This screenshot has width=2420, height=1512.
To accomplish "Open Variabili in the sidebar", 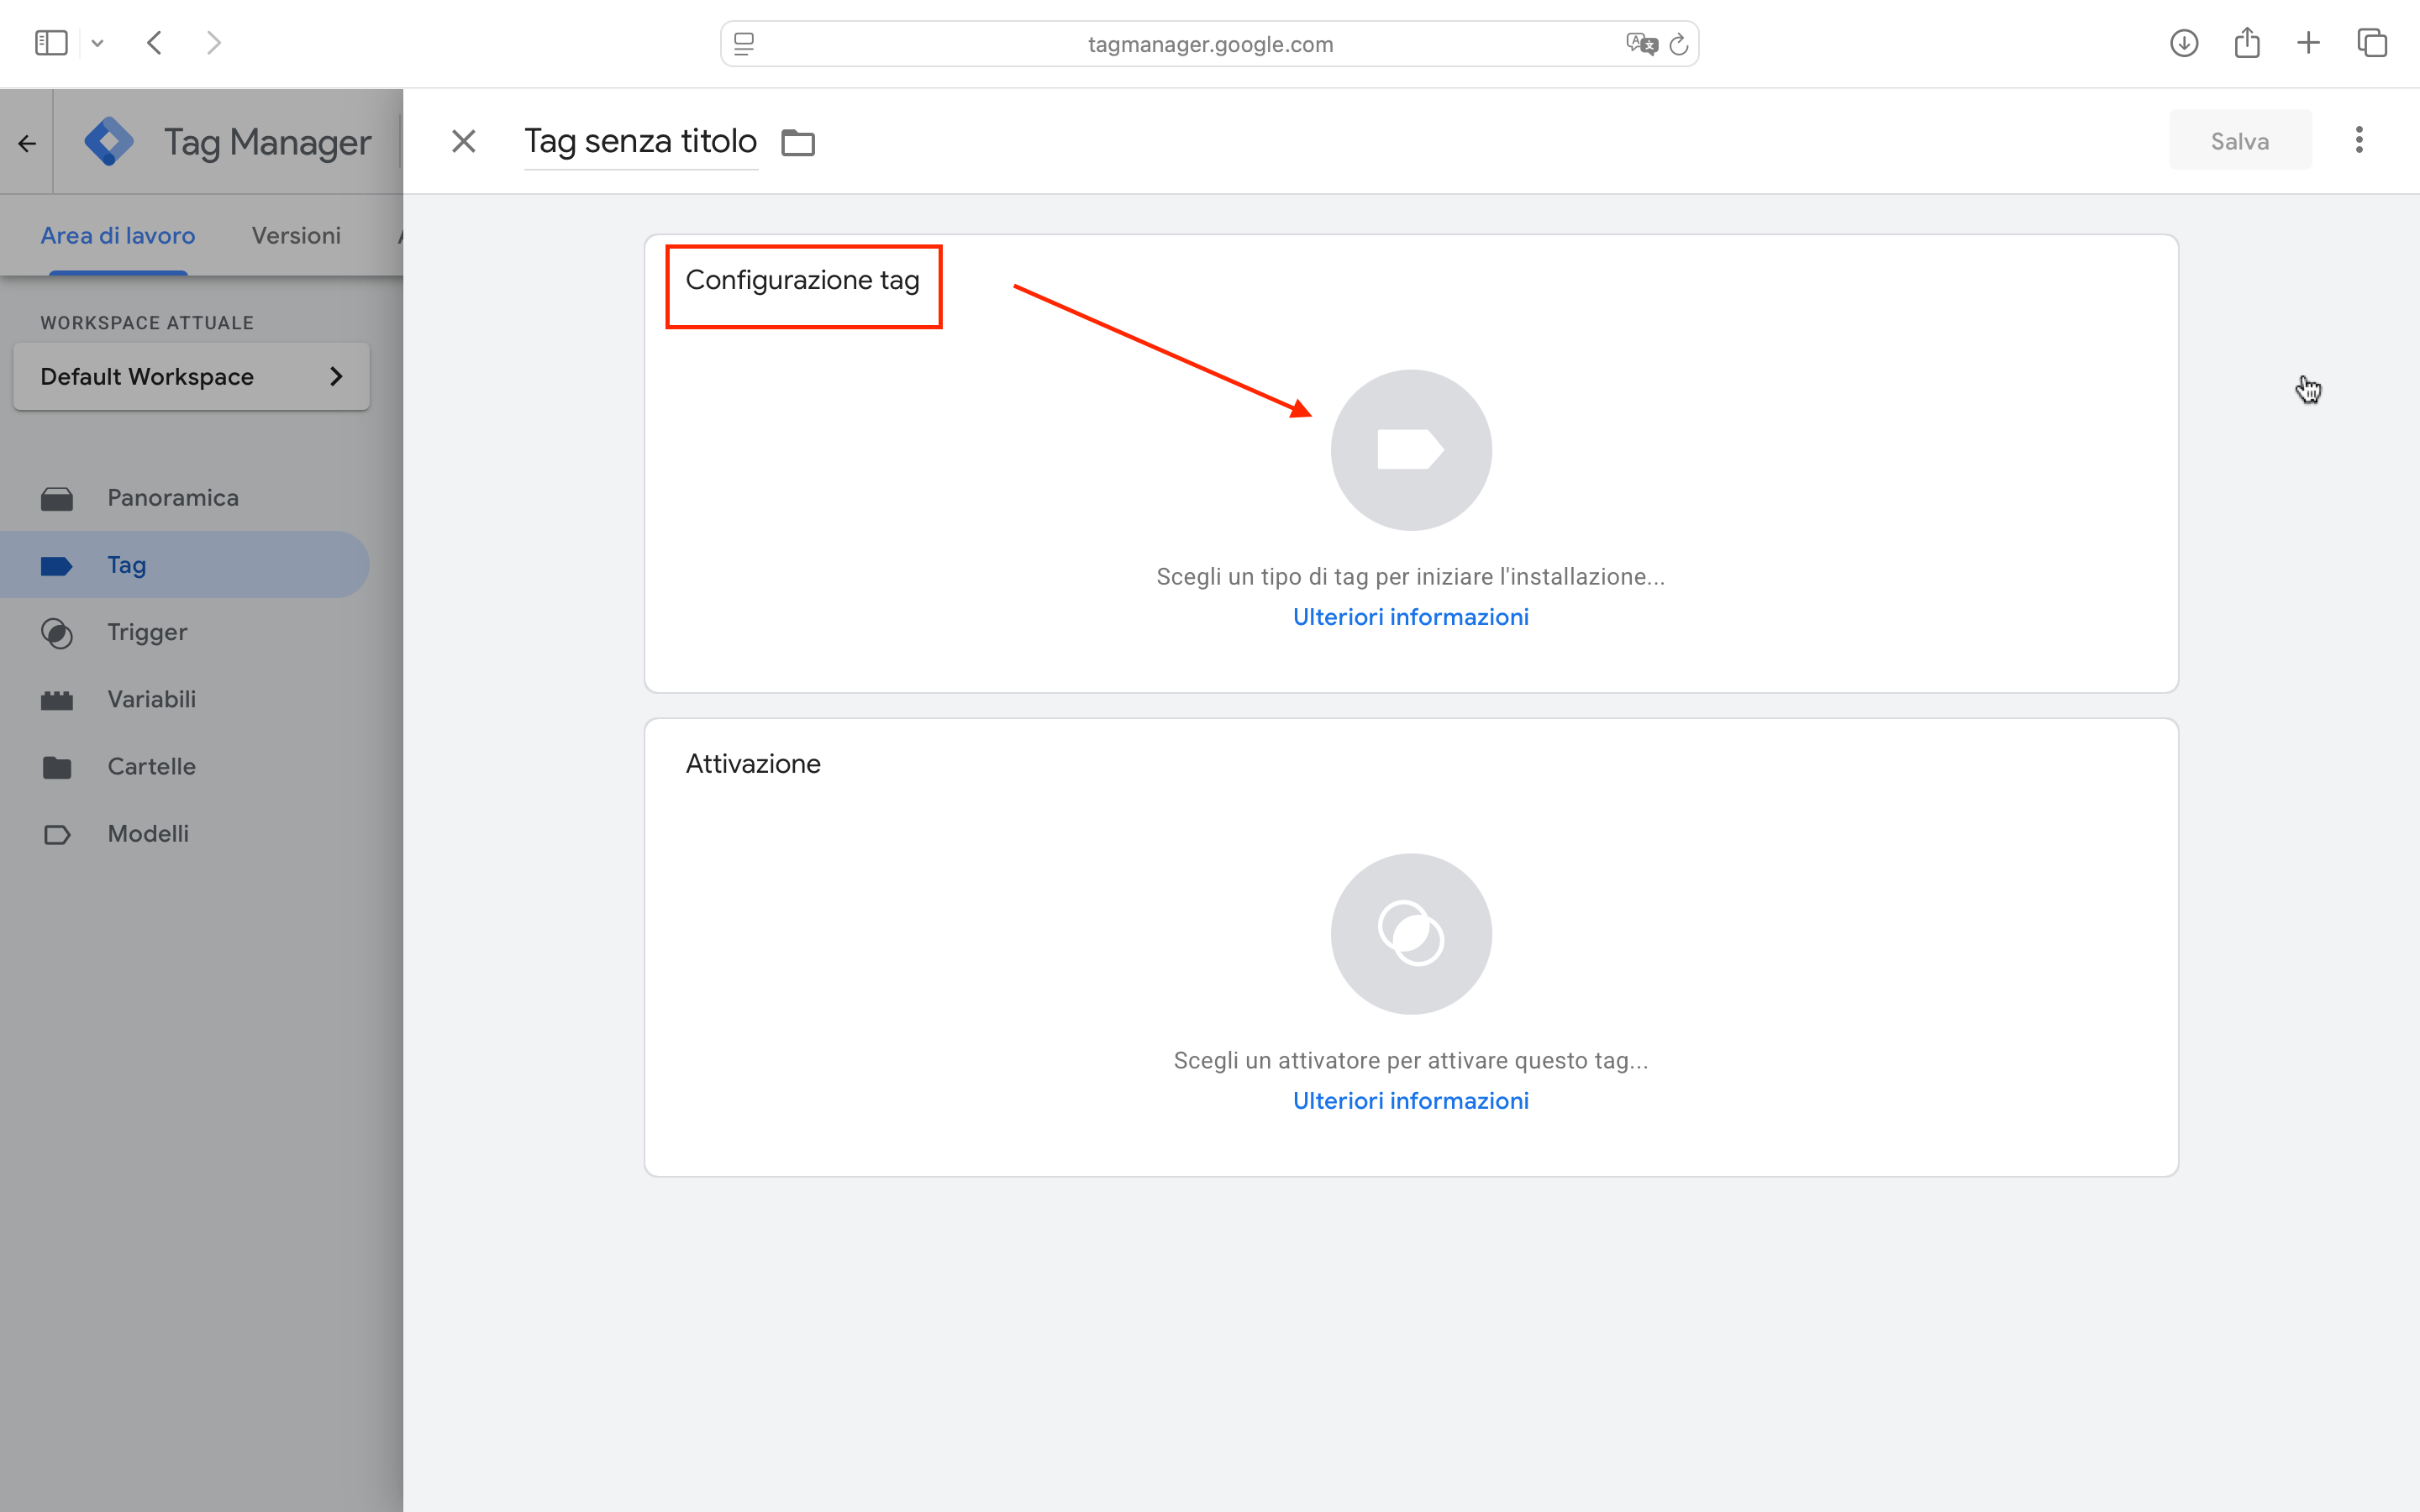I will 151,699.
